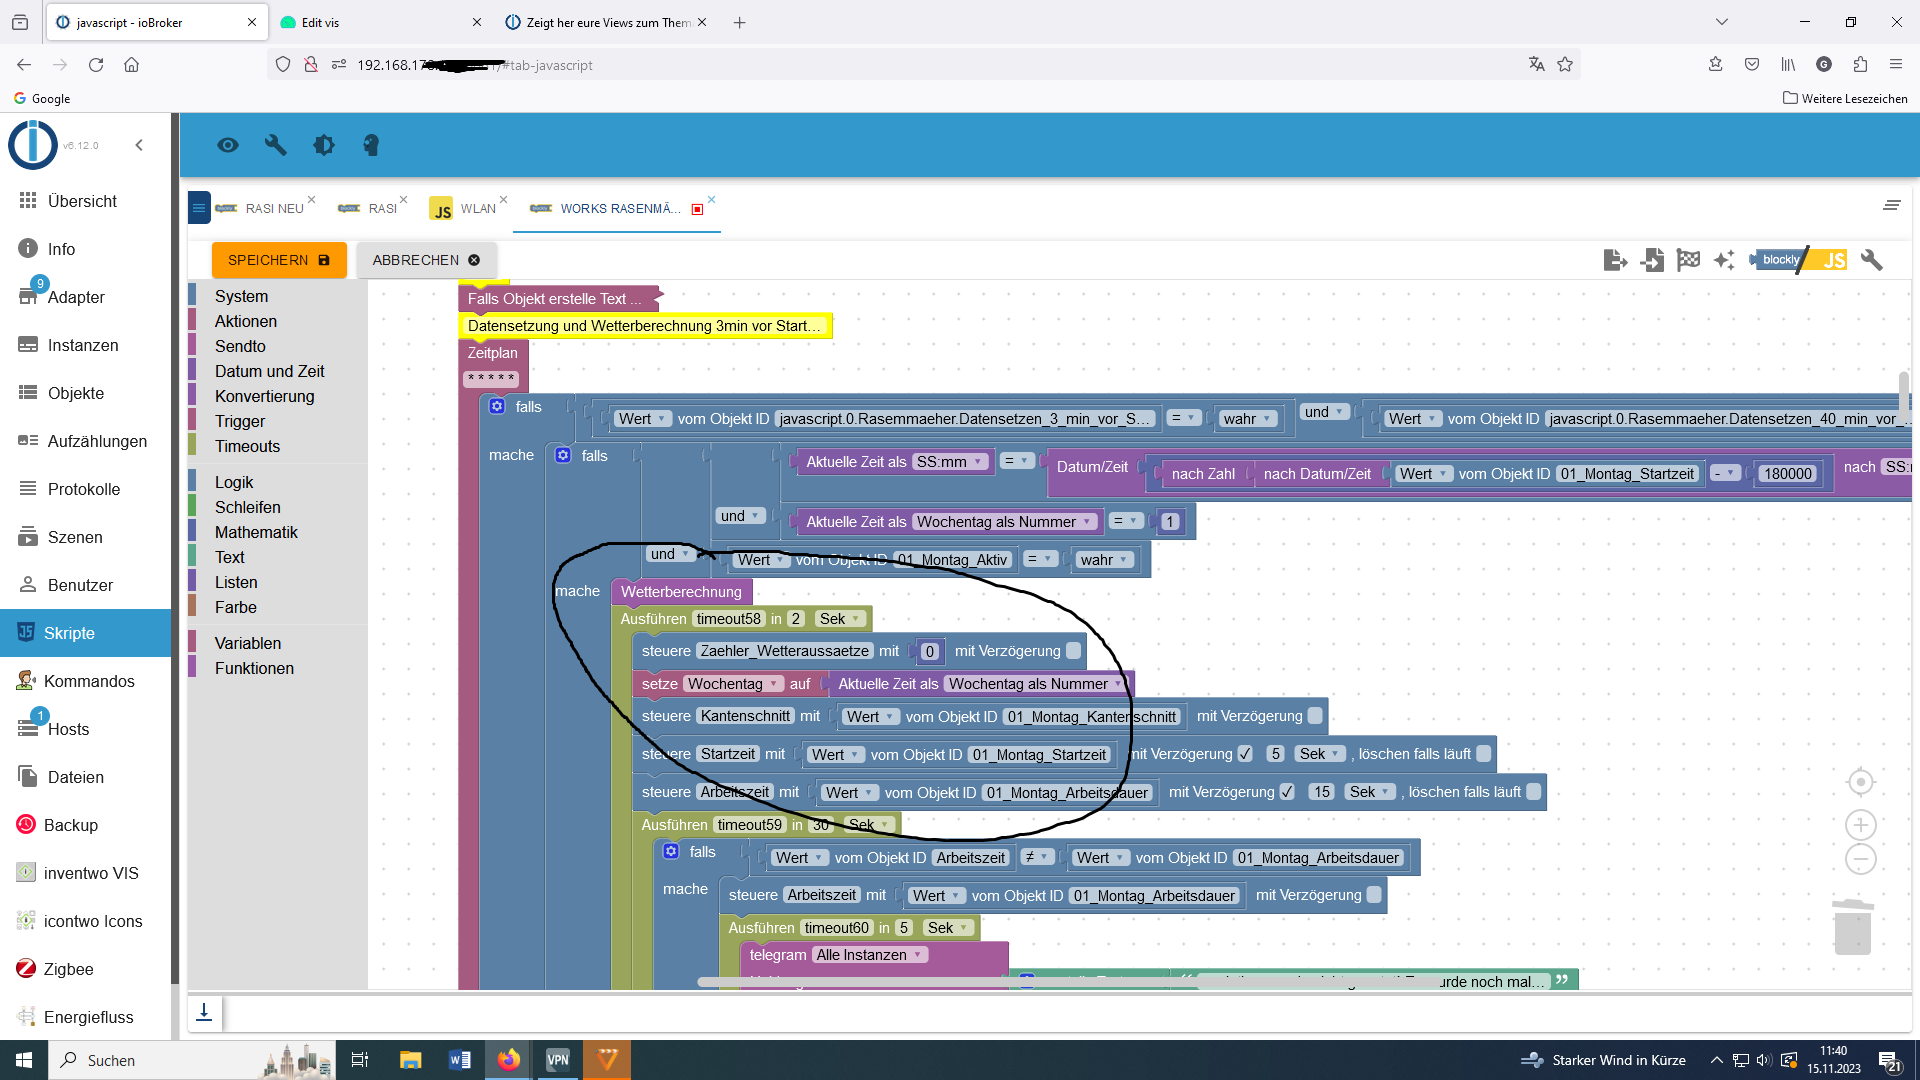The height and width of the screenshot is (1080, 1920).
Task: Toggle the eye visibility icon in top bar
Action: coord(228,145)
